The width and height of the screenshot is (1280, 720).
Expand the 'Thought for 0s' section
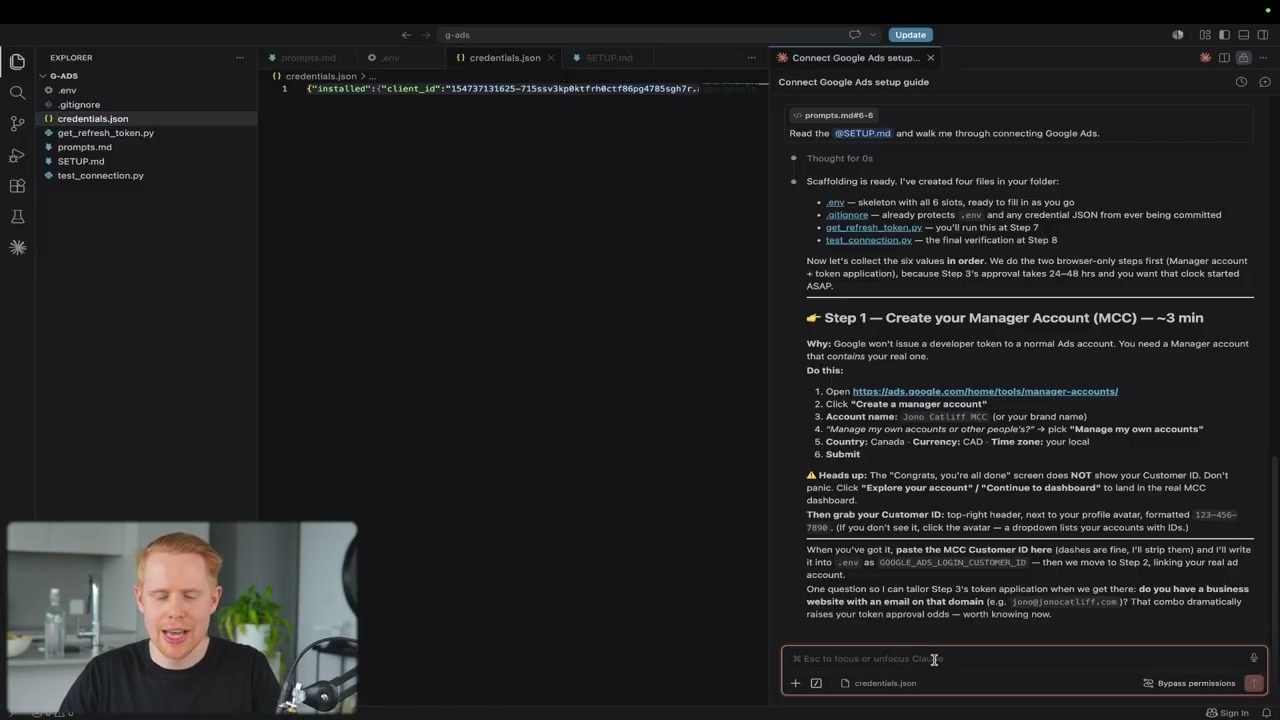point(840,158)
